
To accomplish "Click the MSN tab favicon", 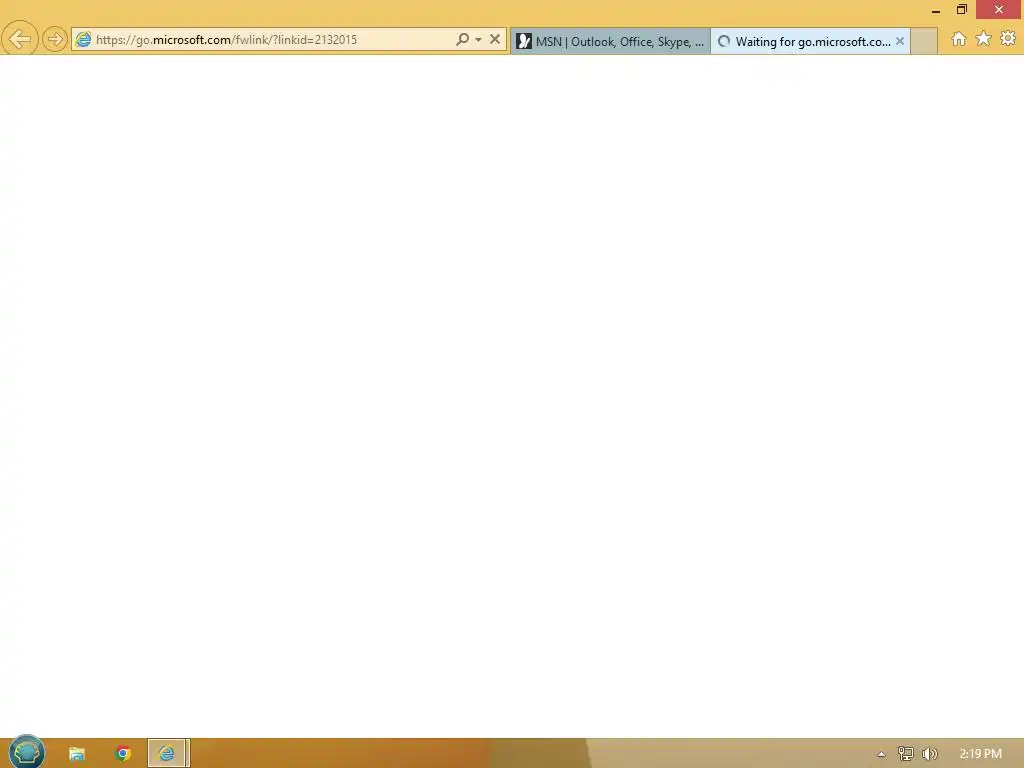I will pyautogui.click(x=524, y=42).
